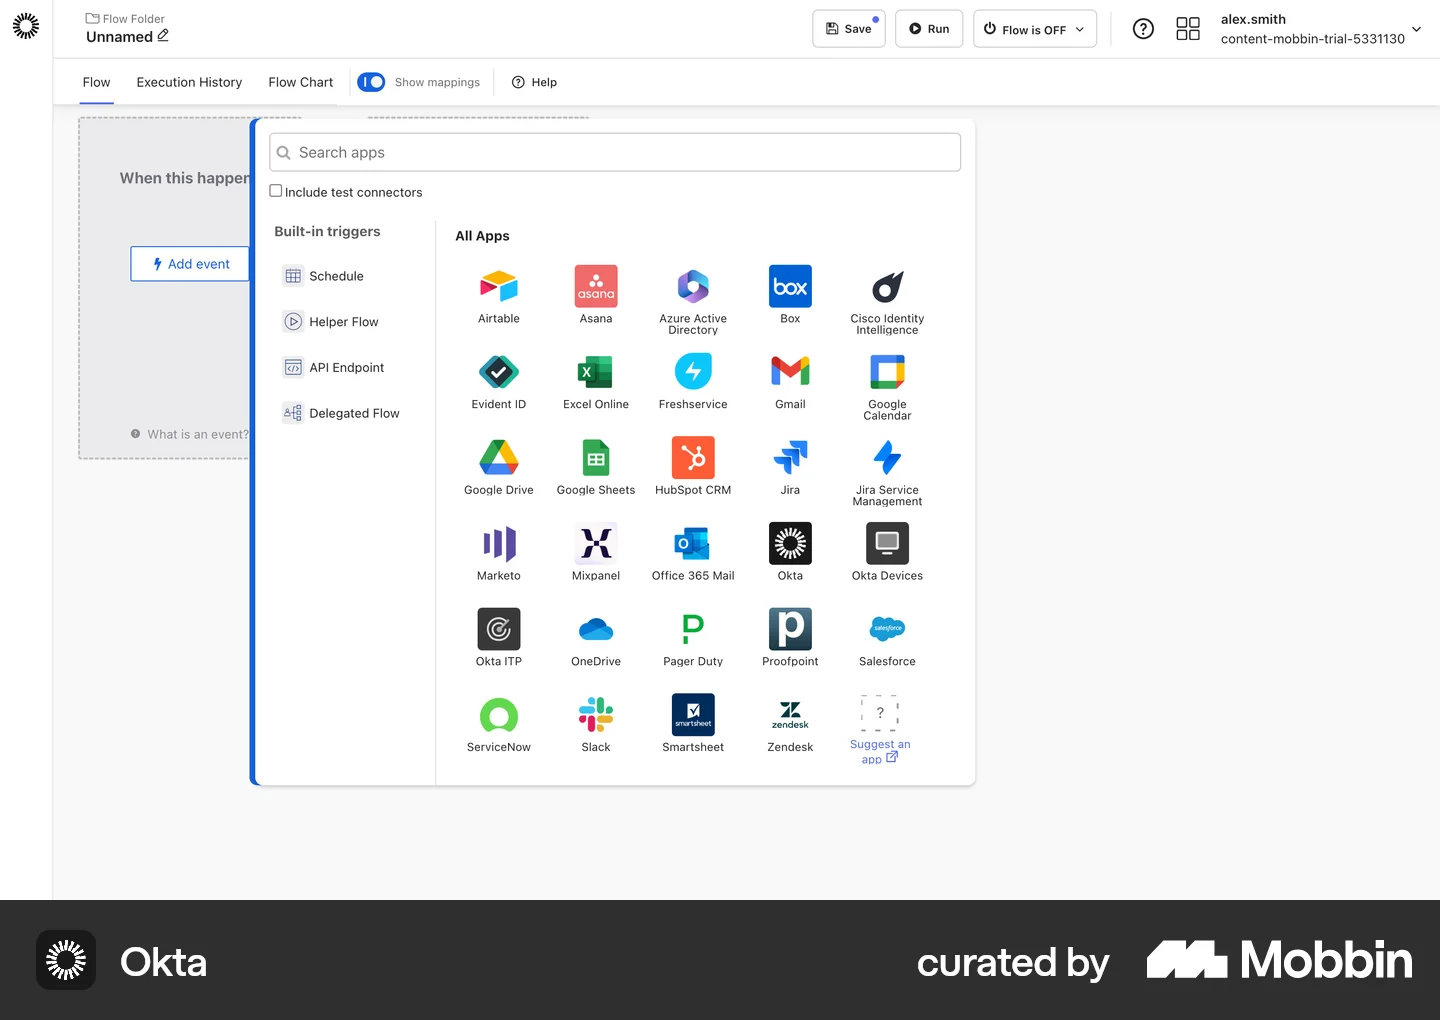Open the apps grid icon in header
Screen dimensions: 1440x1020
[x=1188, y=29]
